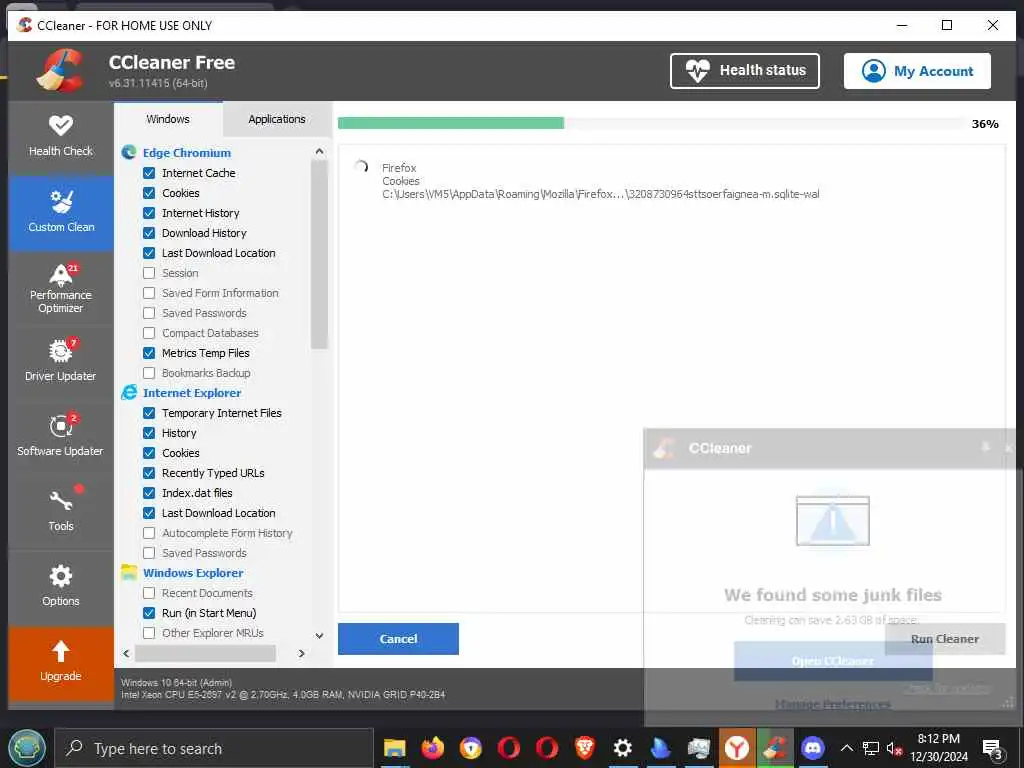The width and height of the screenshot is (1024, 768).
Task: Click horizontal scroll right arrow
Action: pyautogui.click(x=301, y=653)
